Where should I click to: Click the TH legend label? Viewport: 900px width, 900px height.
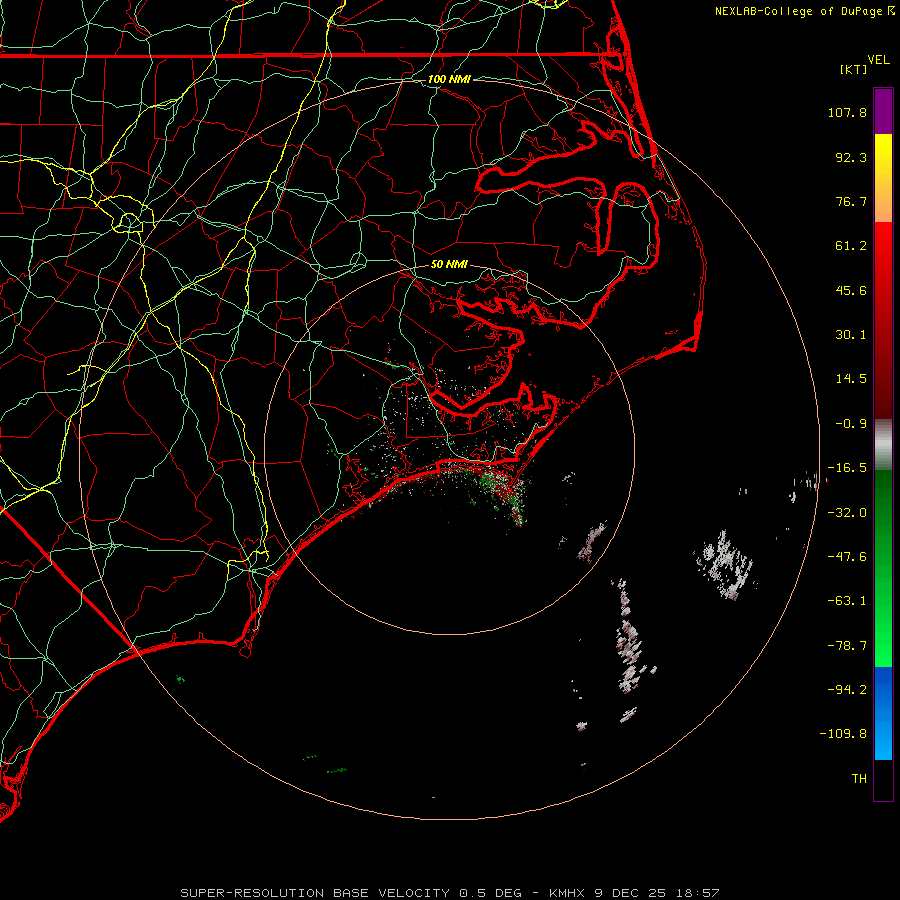(x=859, y=779)
